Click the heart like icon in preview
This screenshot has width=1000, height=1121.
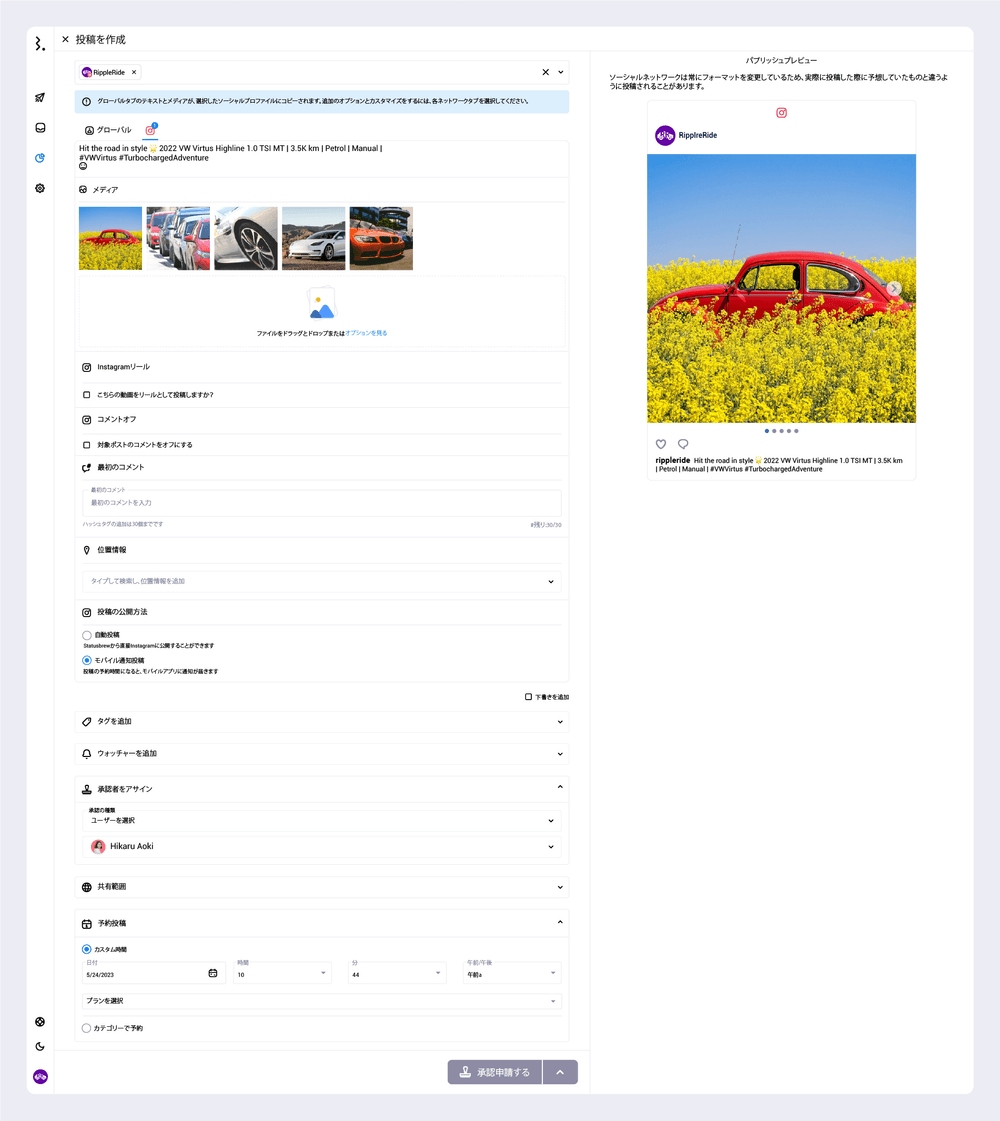pos(661,444)
